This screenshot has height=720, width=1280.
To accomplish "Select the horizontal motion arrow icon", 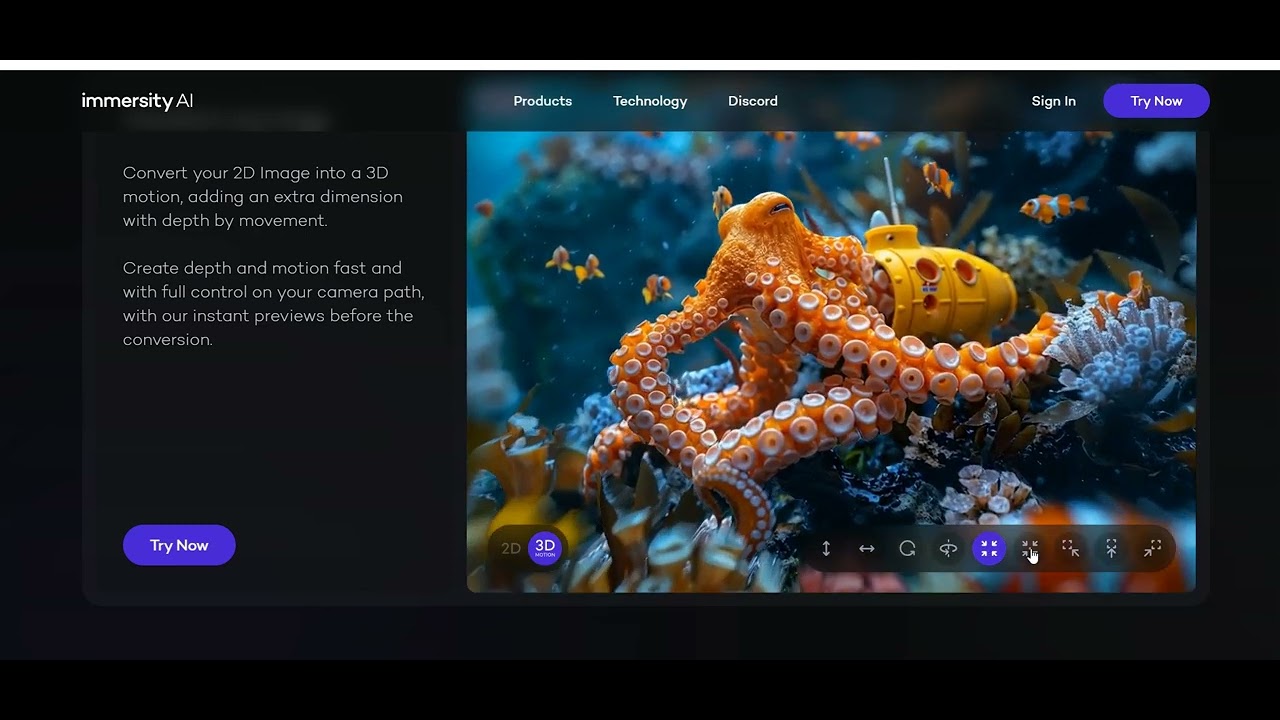I will [867, 548].
